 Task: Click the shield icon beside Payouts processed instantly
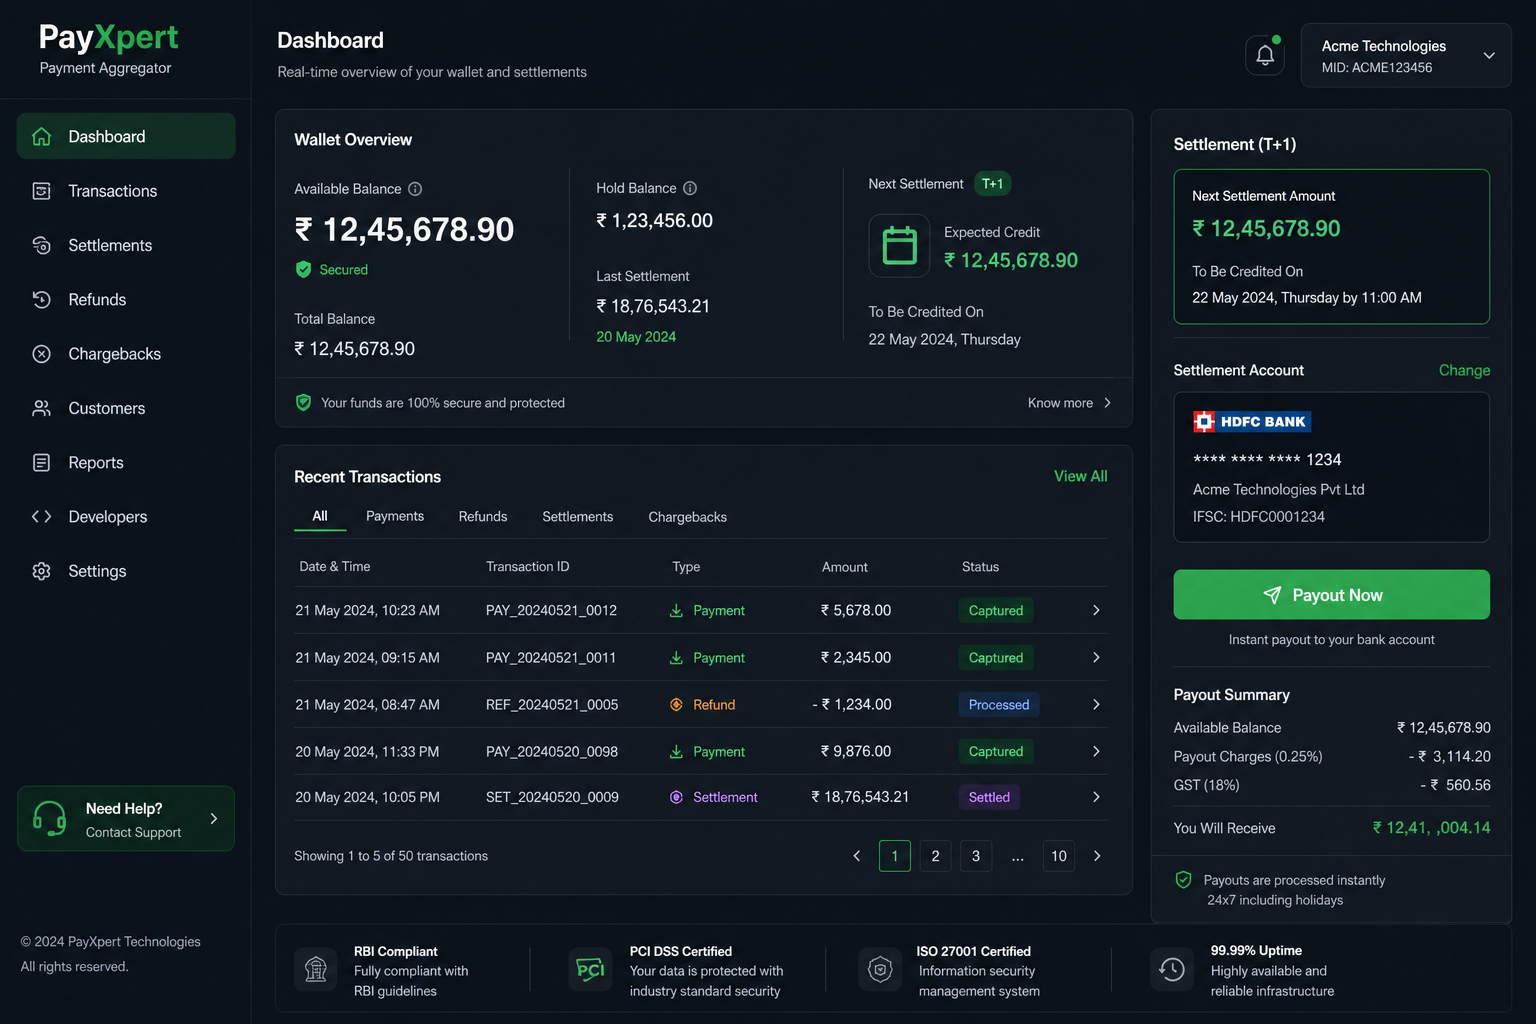tap(1183, 880)
